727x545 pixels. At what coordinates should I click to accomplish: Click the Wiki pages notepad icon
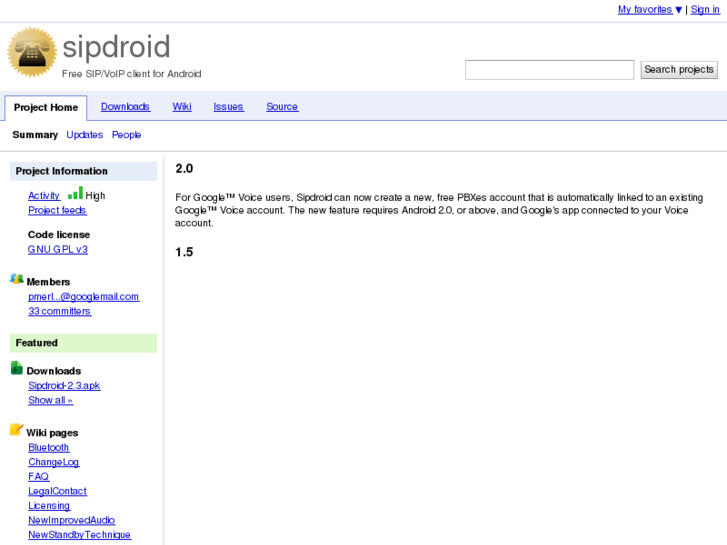pyautogui.click(x=16, y=430)
